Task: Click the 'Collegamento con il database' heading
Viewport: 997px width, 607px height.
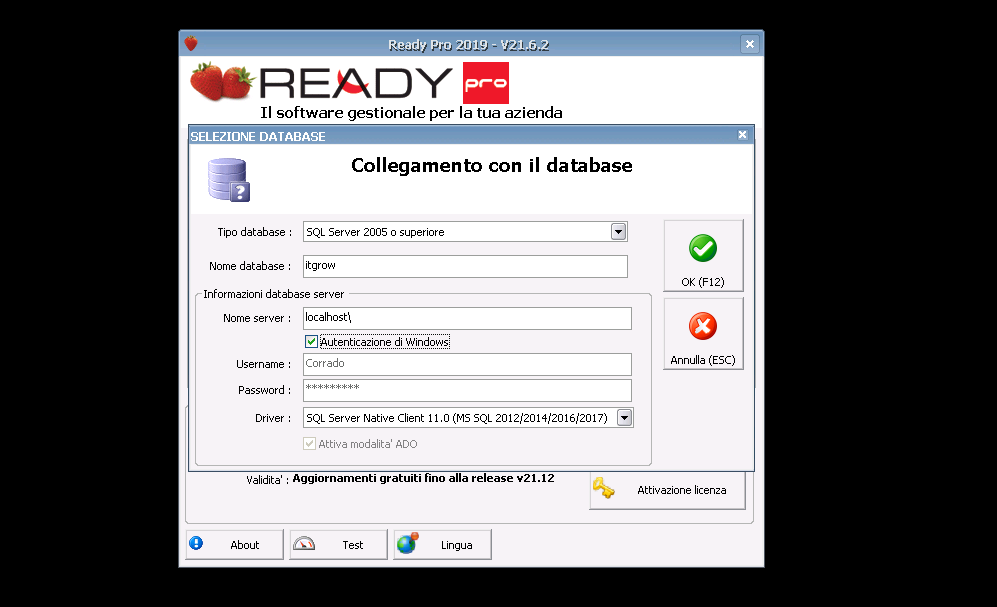Action: click(492, 165)
